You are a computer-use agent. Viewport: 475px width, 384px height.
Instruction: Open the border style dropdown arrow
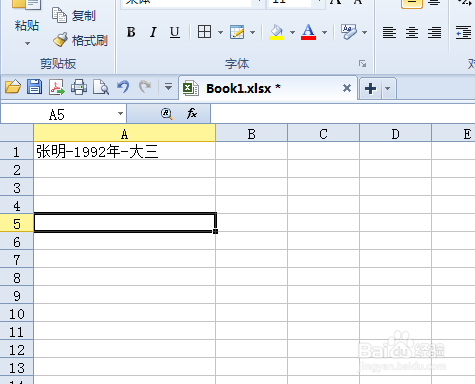tap(220, 32)
